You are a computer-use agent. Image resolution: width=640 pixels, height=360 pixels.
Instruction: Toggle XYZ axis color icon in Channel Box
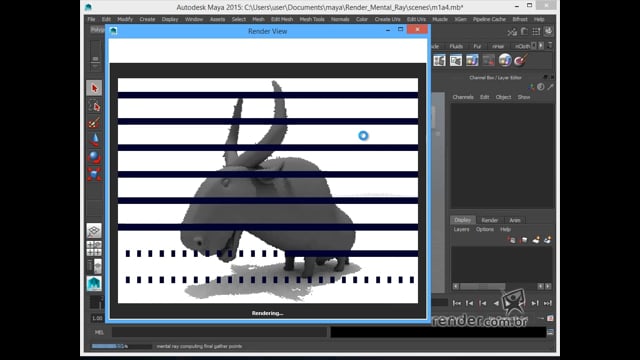[531, 87]
